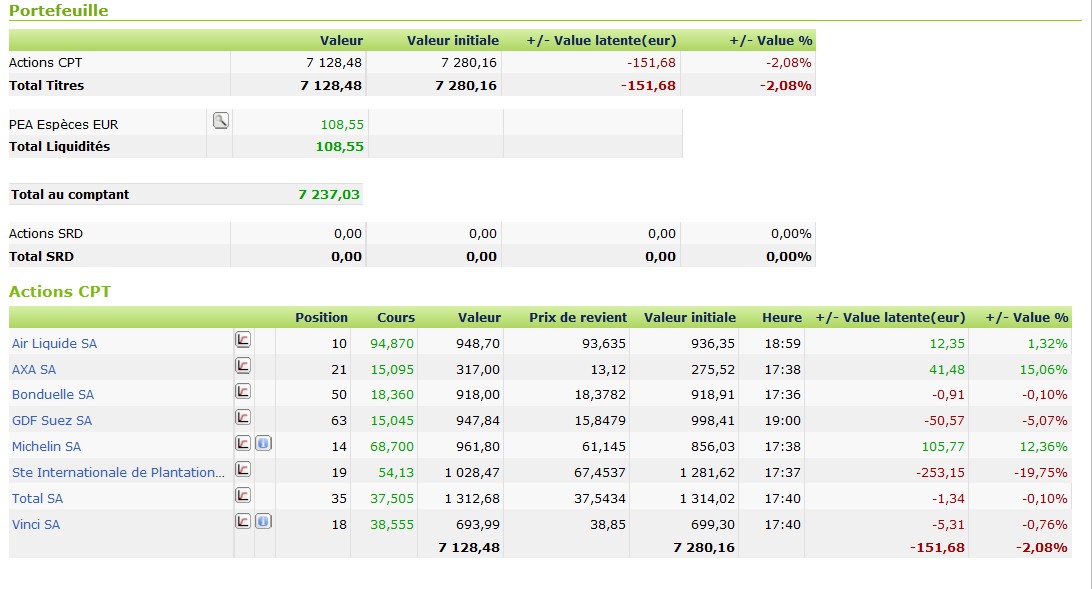Follow the Michelin SA stock link
This screenshot has width=1092, height=589.
[x=46, y=447]
